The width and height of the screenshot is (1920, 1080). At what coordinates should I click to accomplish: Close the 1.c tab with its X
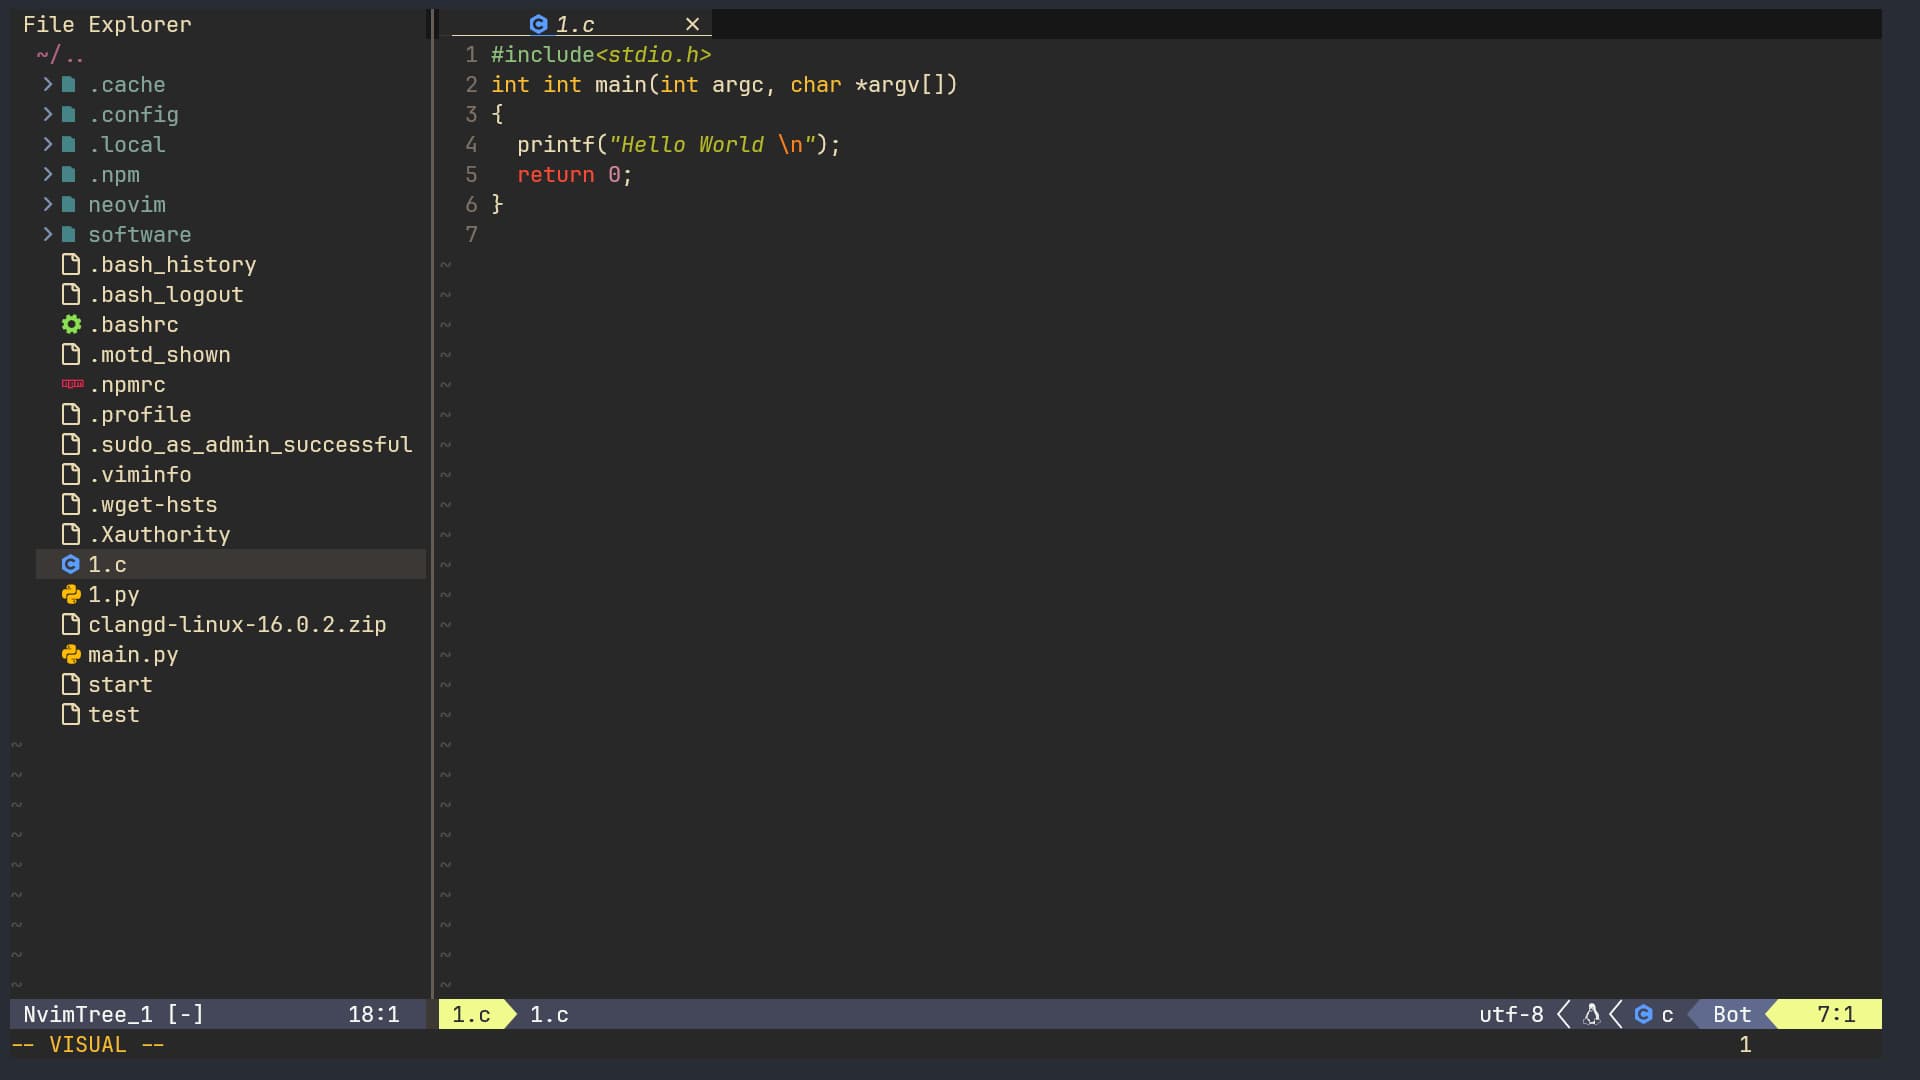tap(692, 24)
